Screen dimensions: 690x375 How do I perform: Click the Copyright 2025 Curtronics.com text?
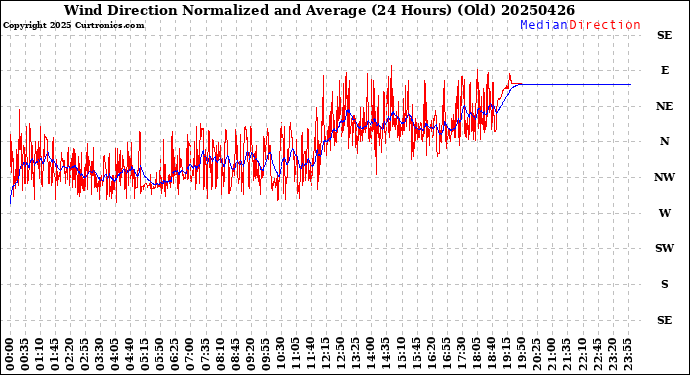click(x=73, y=26)
